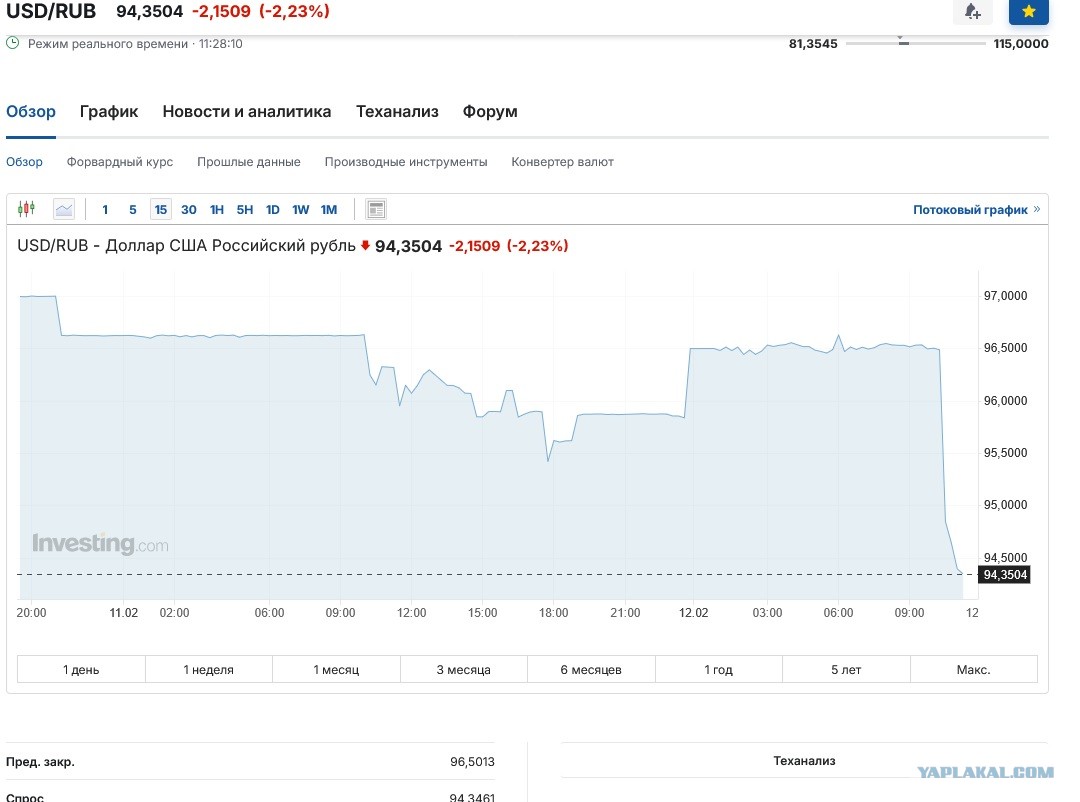Screen dimensions: 1080x802
Task: Open the chart table view icon
Action: click(x=376, y=209)
